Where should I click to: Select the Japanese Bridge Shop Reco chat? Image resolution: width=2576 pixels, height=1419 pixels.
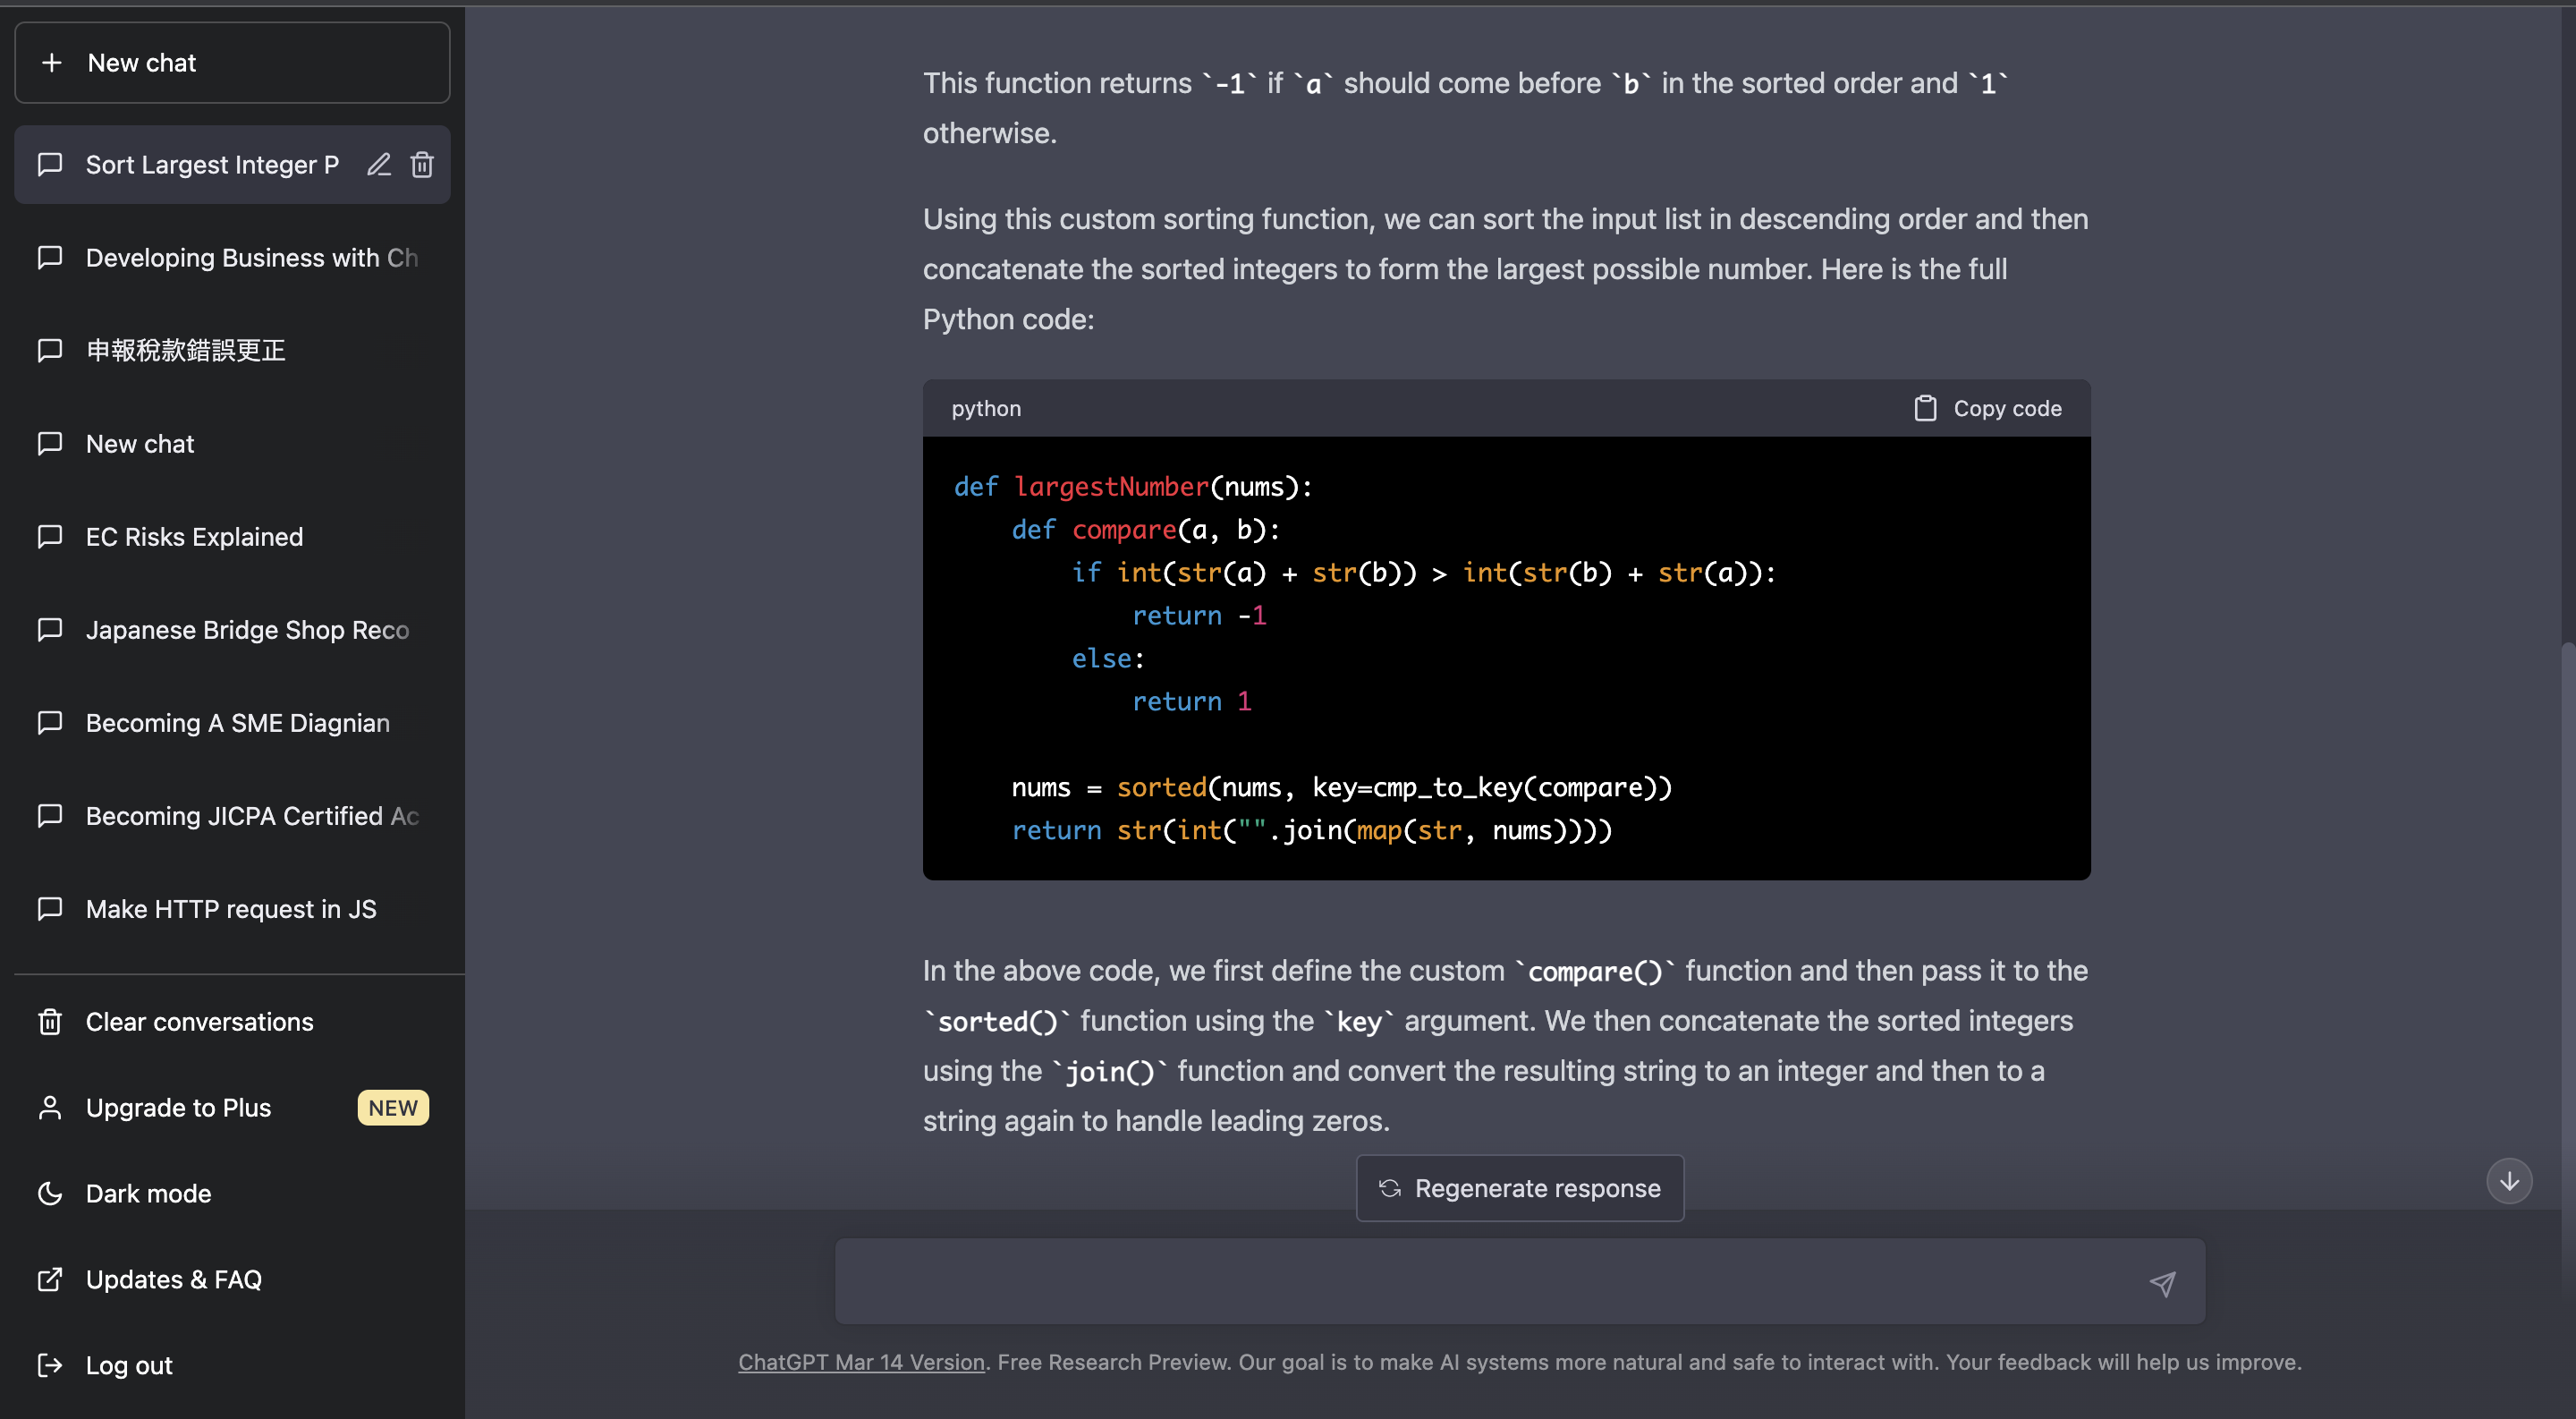[x=247, y=630]
